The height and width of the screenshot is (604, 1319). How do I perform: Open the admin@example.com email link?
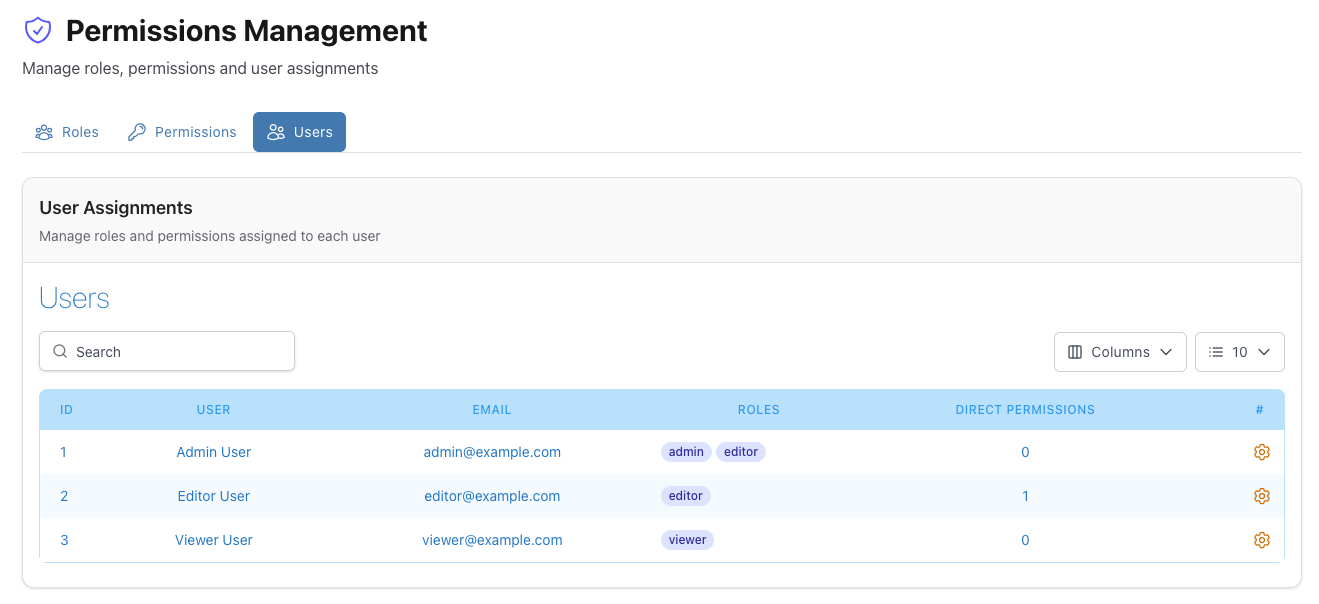[492, 451]
